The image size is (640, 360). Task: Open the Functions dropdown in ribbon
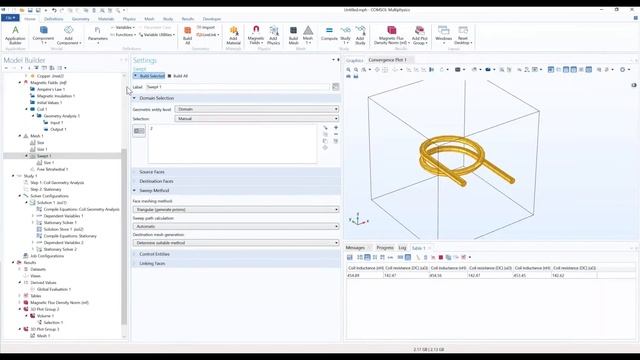click(123, 35)
